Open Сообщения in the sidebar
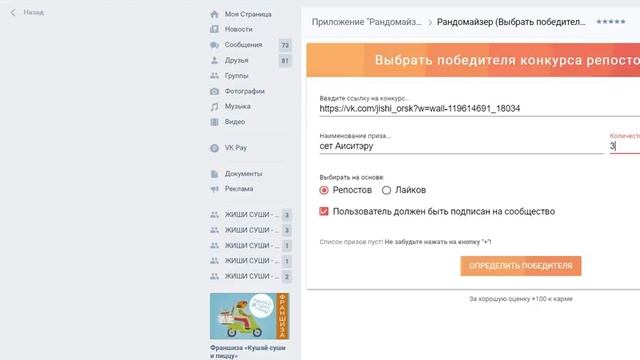The image size is (640, 360). 243,45
